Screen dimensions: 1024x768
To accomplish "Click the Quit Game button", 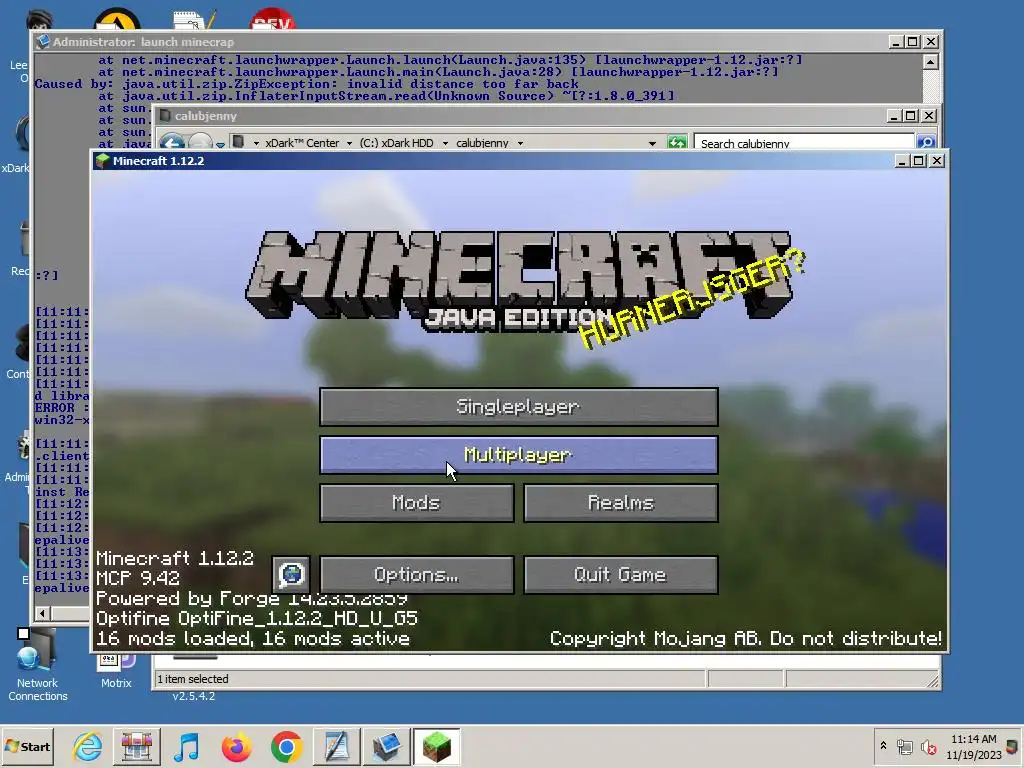I will [620, 575].
